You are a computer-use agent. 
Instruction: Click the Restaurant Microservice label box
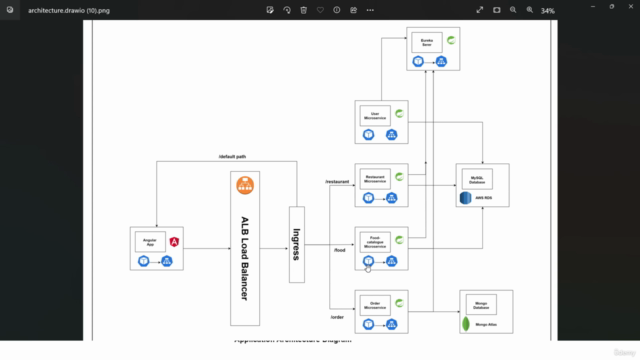coord(375,179)
